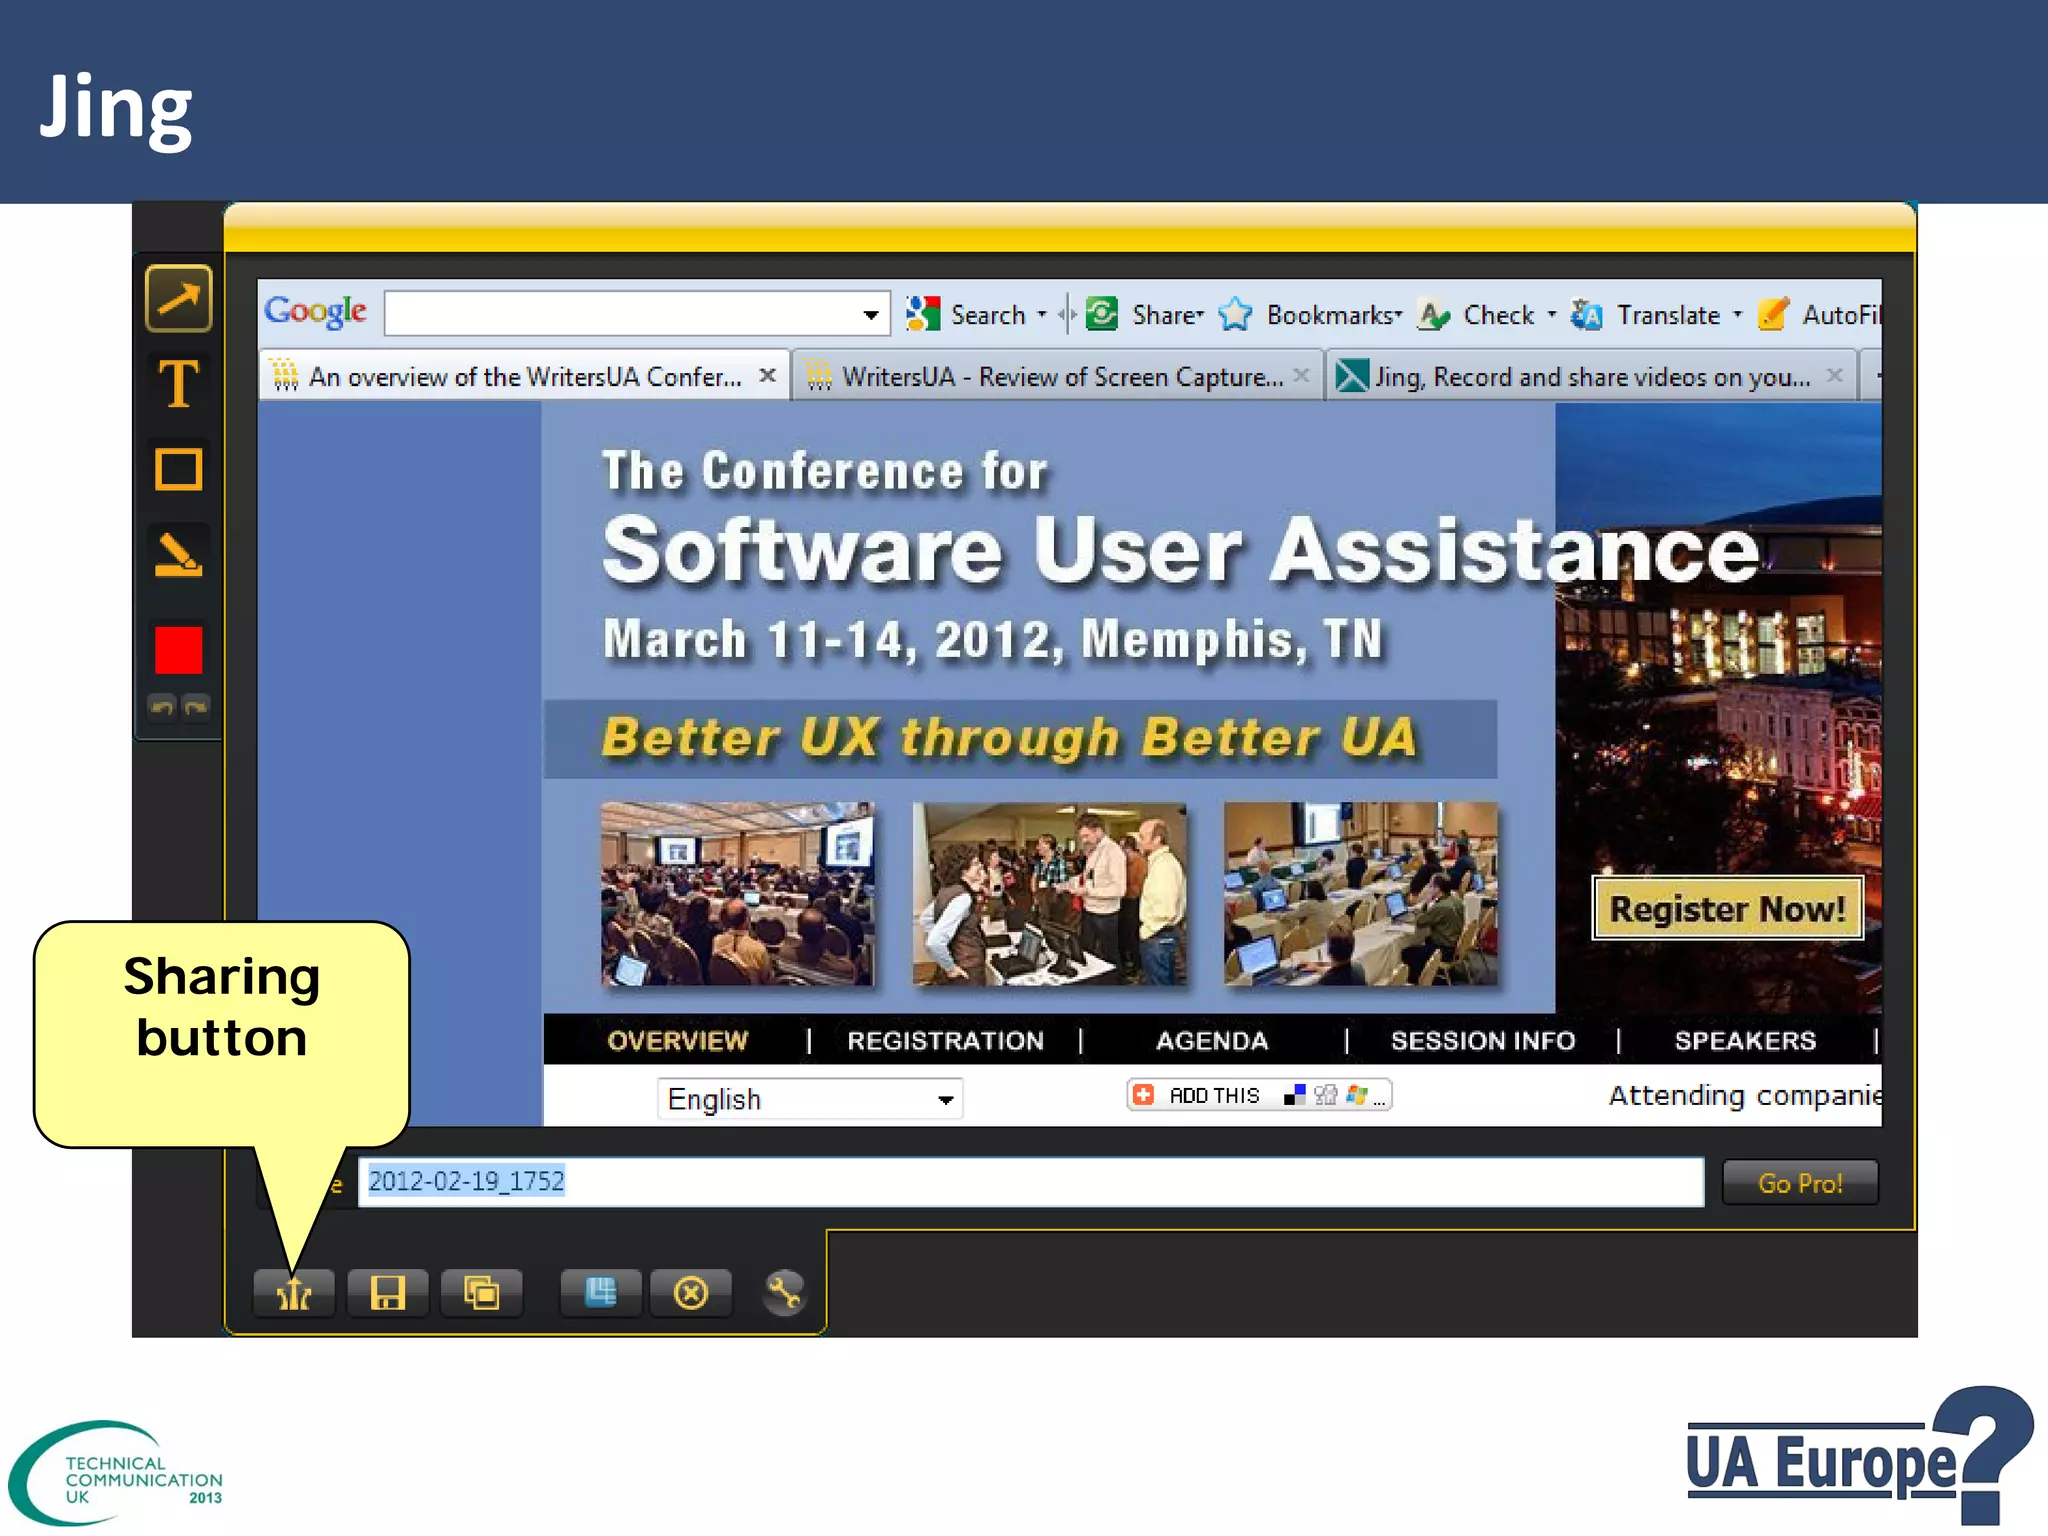Viewport: 2048px width, 1536px height.
Task: Click the Copy to clipboard icon
Action: coord(482,1293)
